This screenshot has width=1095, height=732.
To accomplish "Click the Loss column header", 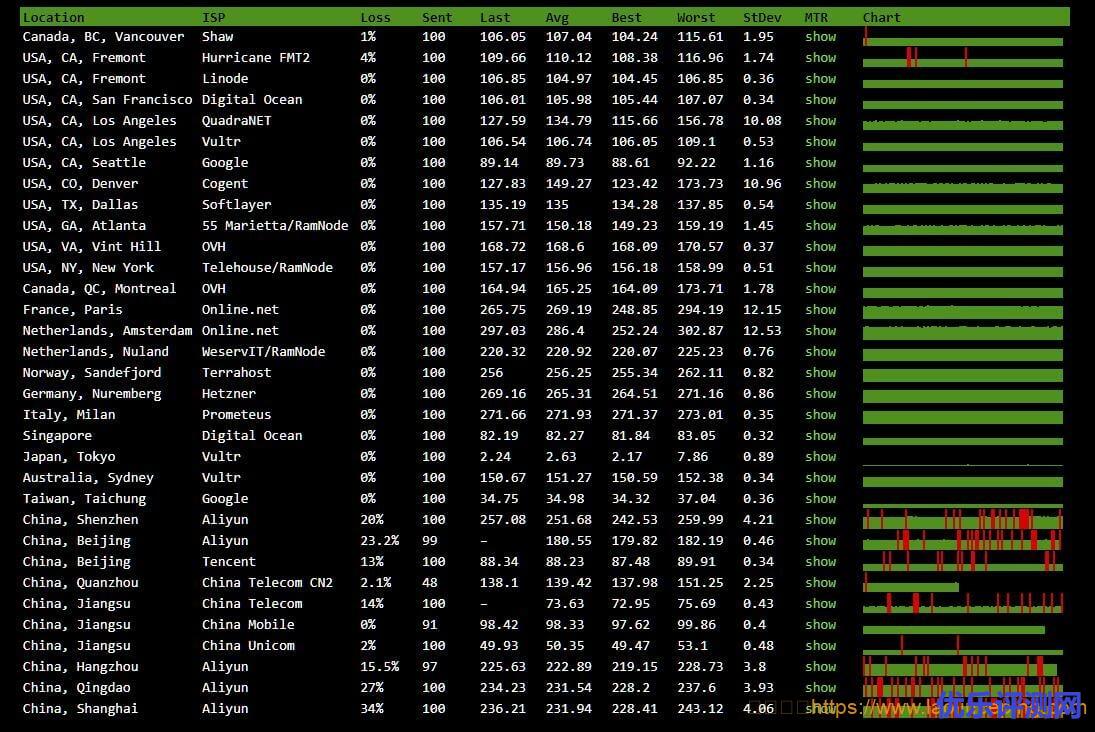I will pyautogui.click(x=375, y=17).
